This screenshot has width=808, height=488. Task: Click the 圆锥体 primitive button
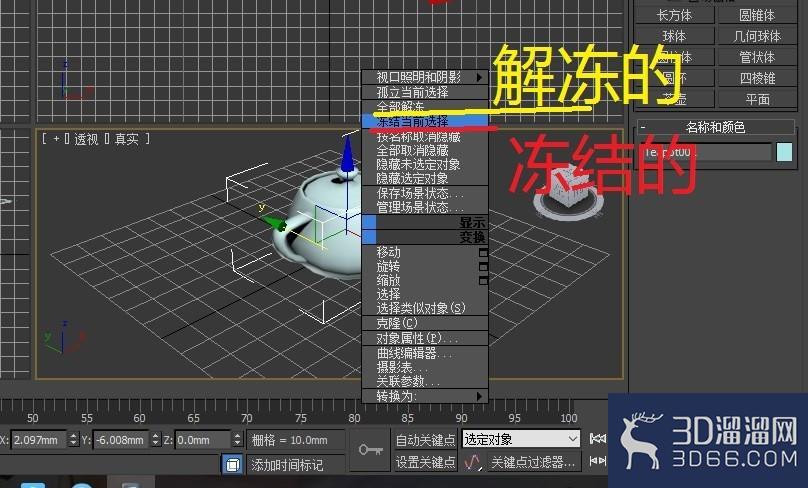(757, 15)
